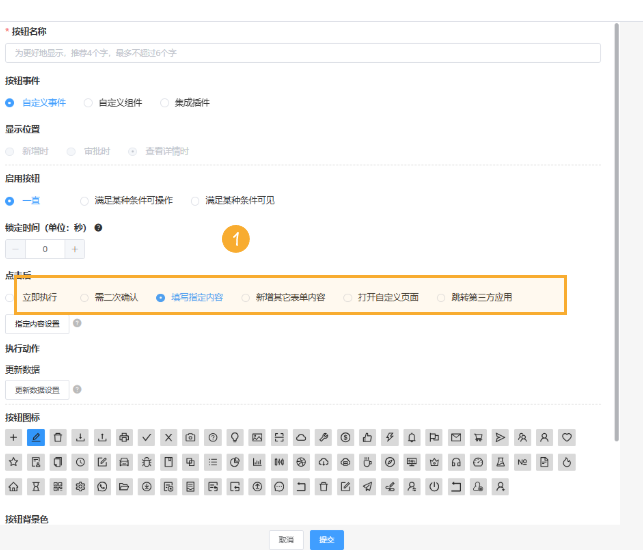Choose the flag icon
This screenshot has height=550, width=643.
pos(434,438)
